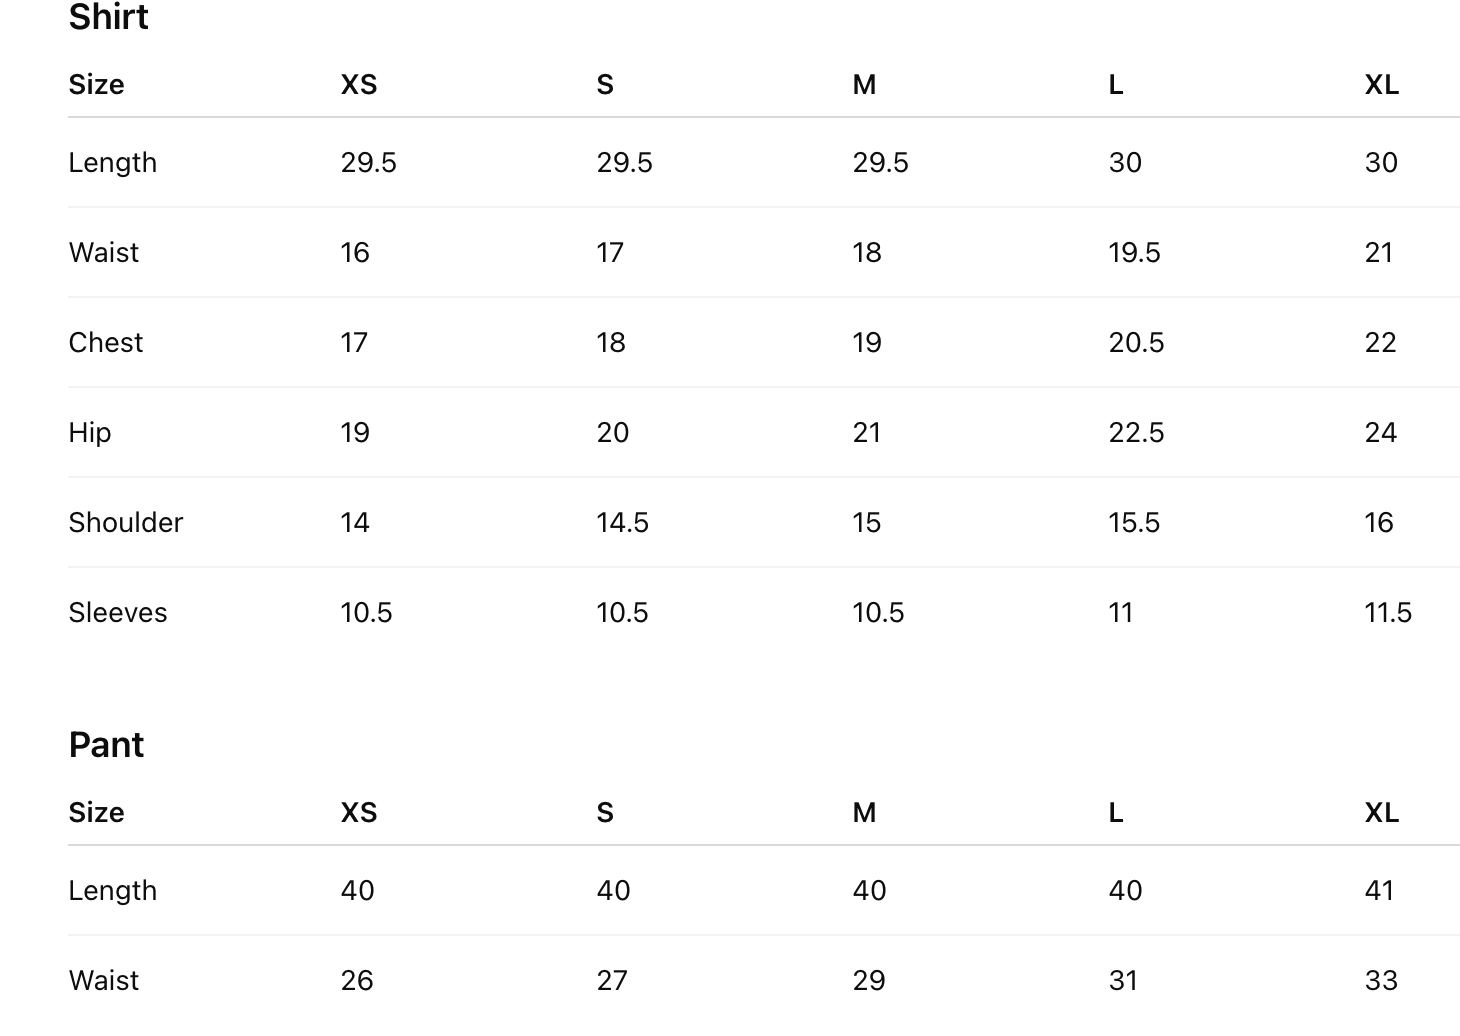1460x1036 pixels.
Task: Select Shirt Waist value 19.5 for size L
Action: [x=1134, y=253]
